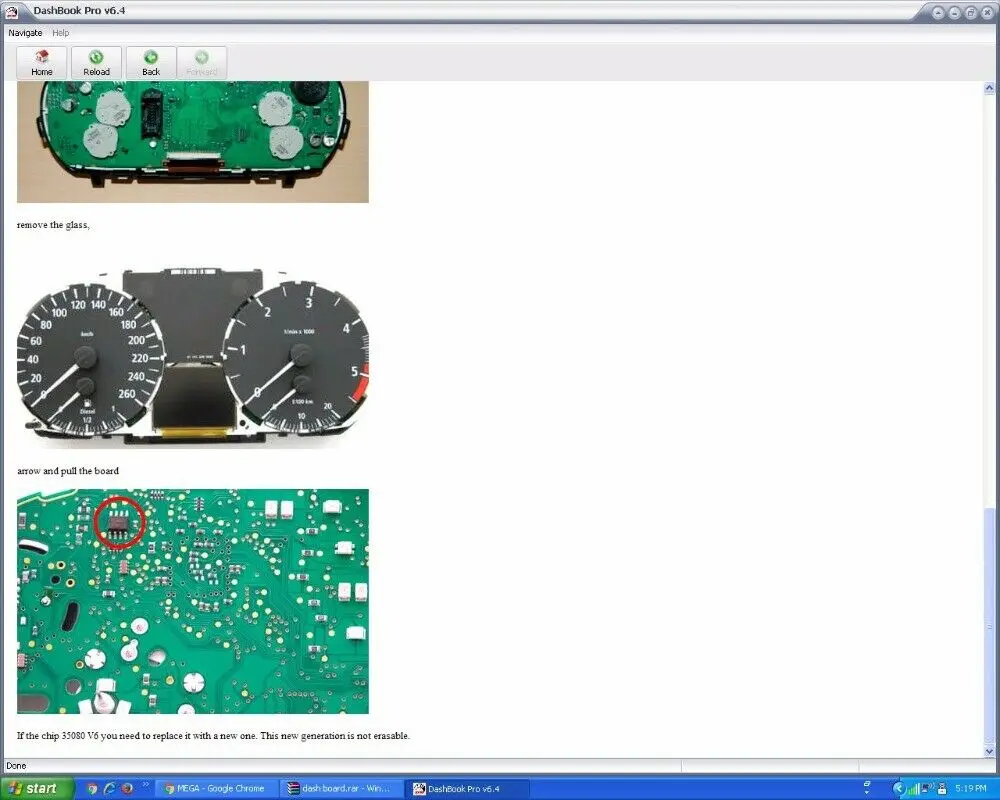The height and width of the screenshot is (800, 1000).
Task: Click the speedometer gauge face photo
Action: tap(193, 357)
